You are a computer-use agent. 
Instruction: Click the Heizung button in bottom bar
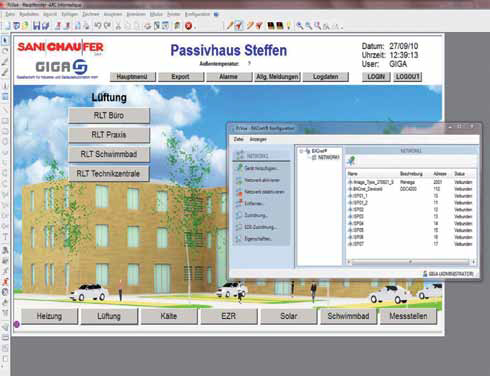[x=49, y=316]
